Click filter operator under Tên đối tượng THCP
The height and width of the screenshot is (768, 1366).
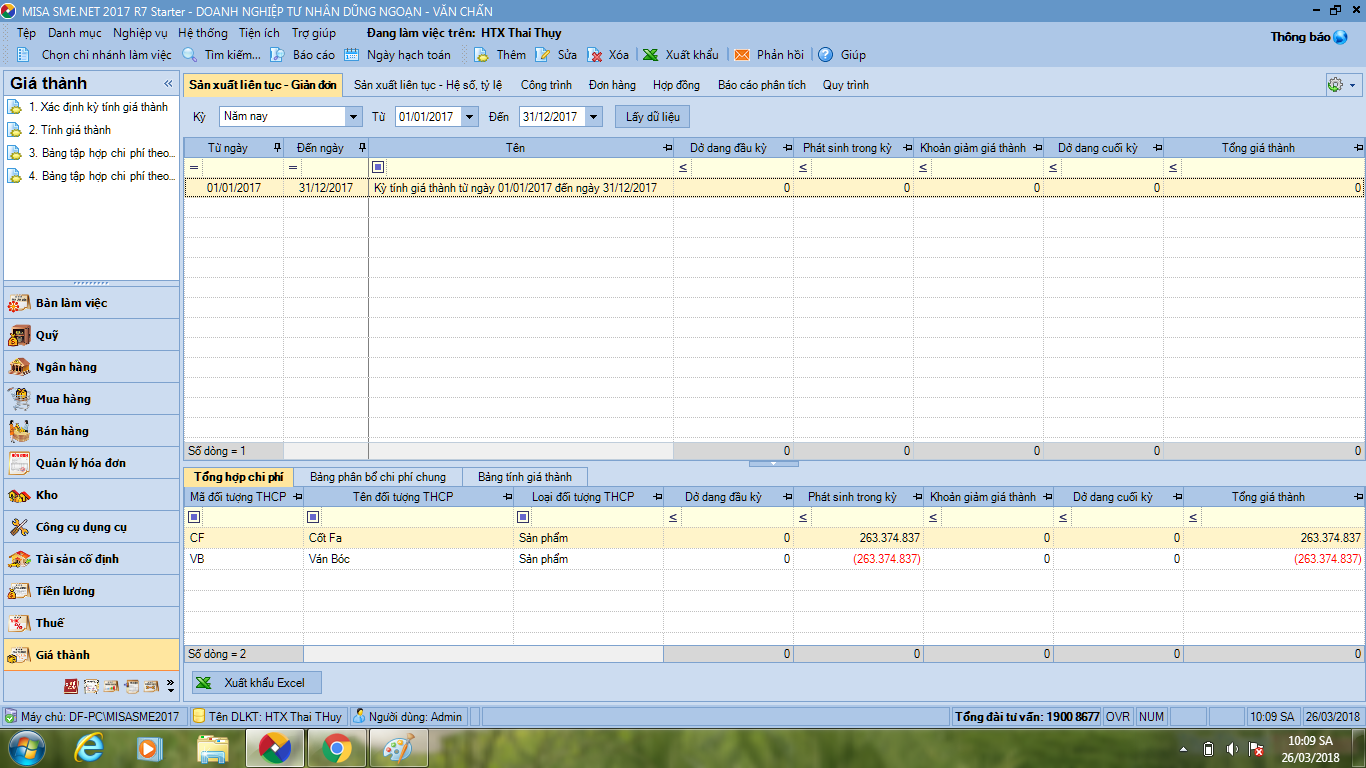[313, 517]
